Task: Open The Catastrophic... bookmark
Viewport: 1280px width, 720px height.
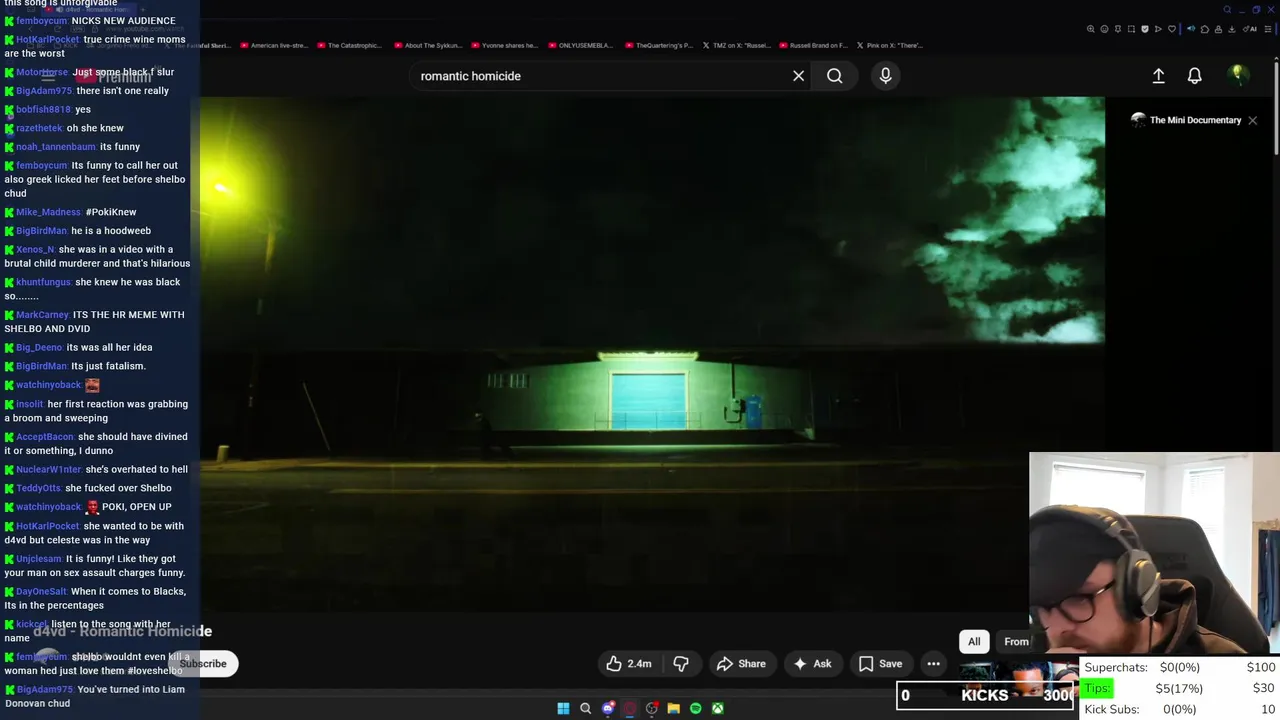Action: pyautogui.click(x=349, y=45)
